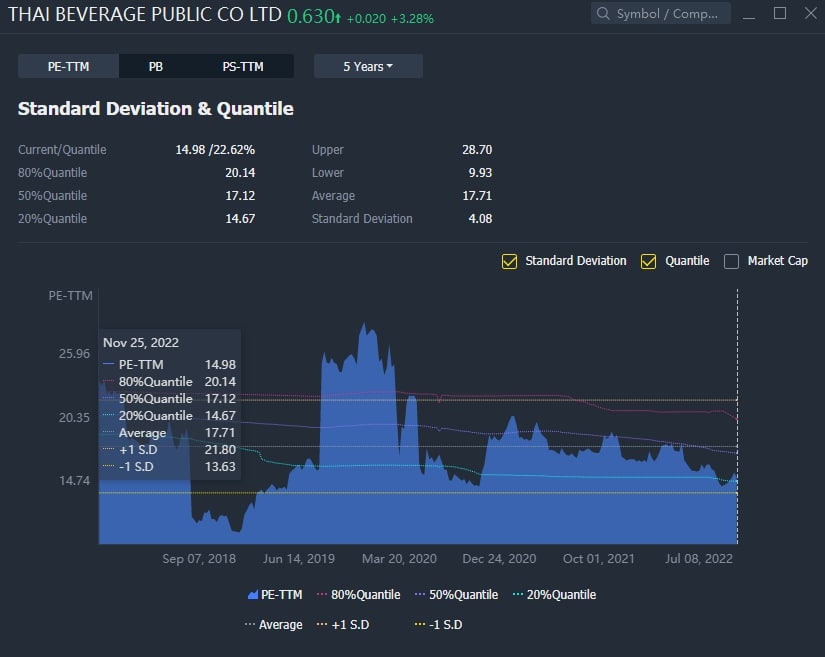
Task: Click the stock price 0.630
Action: (x=311, y=16)
